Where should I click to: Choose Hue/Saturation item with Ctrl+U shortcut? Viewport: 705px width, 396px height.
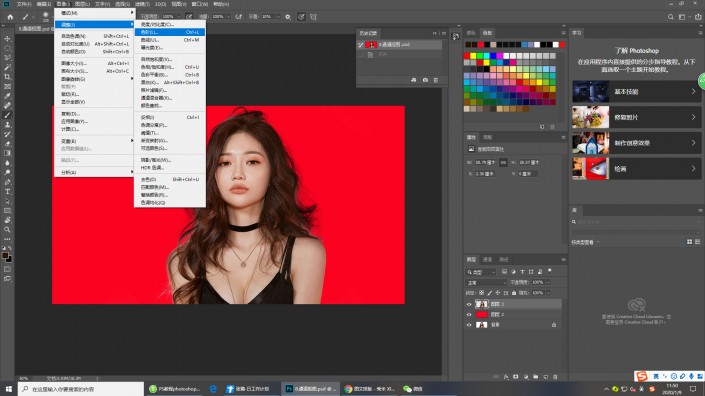coord(170,67)
